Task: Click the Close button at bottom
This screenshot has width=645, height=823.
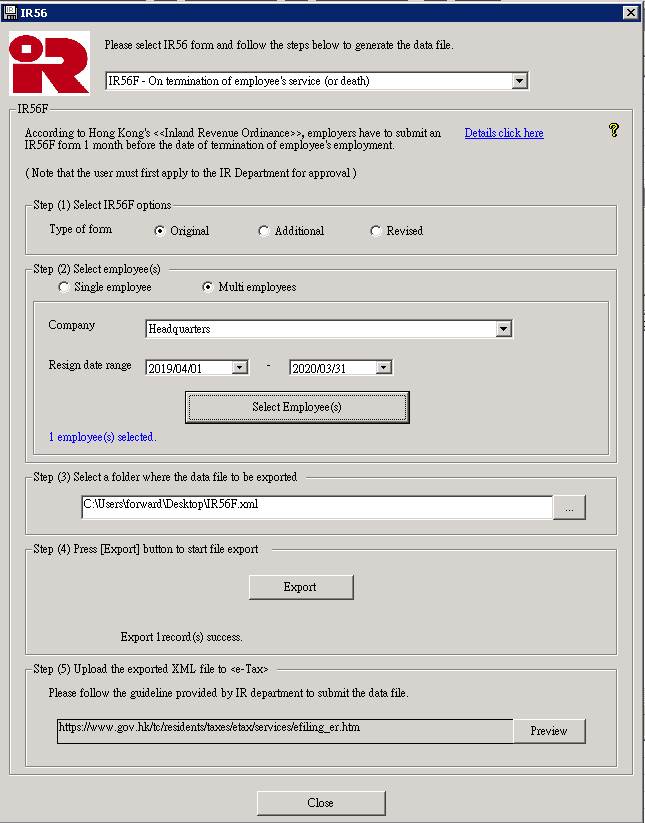Action: coord(321,803)
